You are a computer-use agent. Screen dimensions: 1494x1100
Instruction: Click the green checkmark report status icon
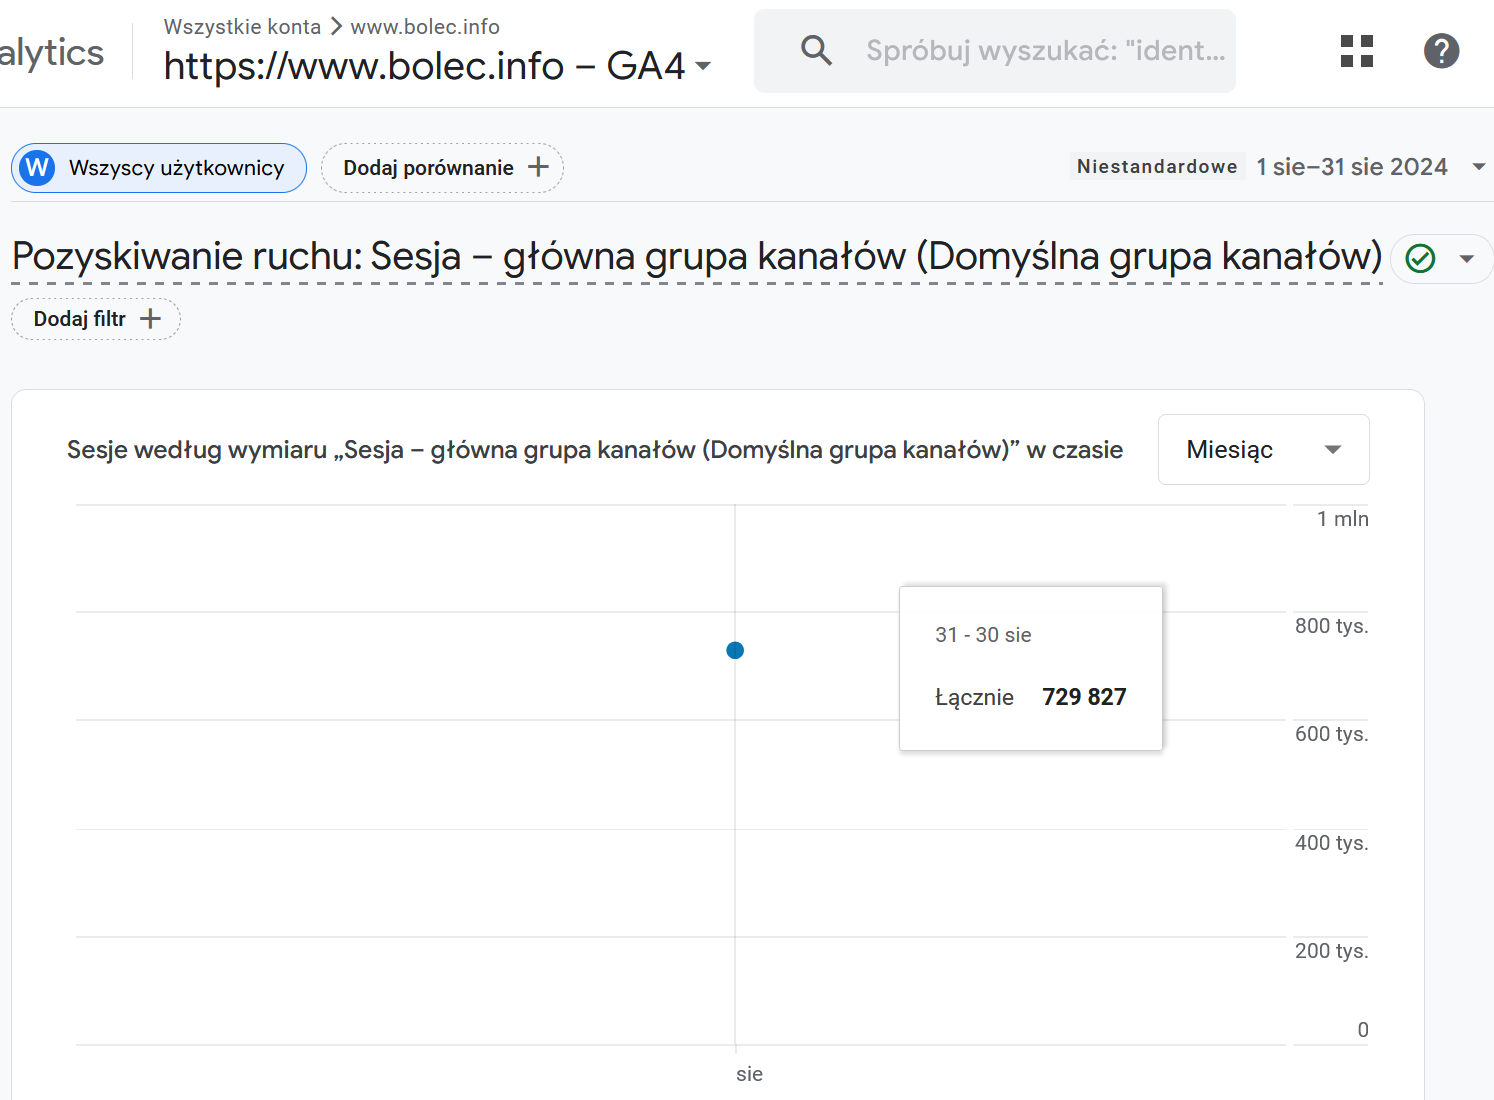(1420, 258)
